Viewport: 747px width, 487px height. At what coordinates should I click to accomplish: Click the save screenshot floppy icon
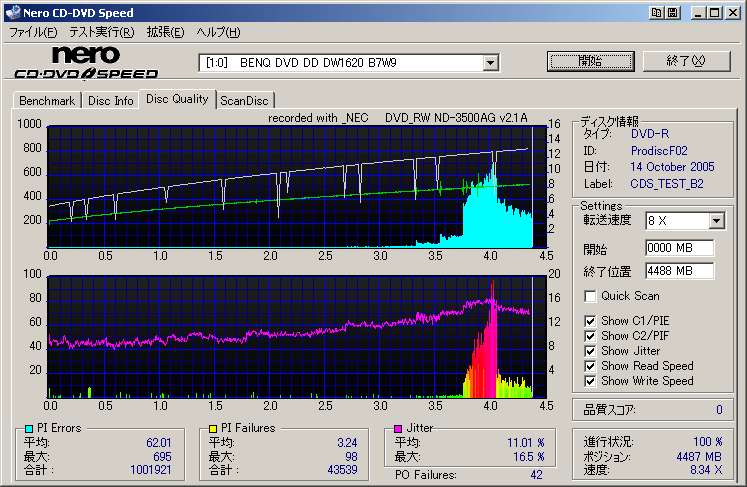click(x=673, y=13)
